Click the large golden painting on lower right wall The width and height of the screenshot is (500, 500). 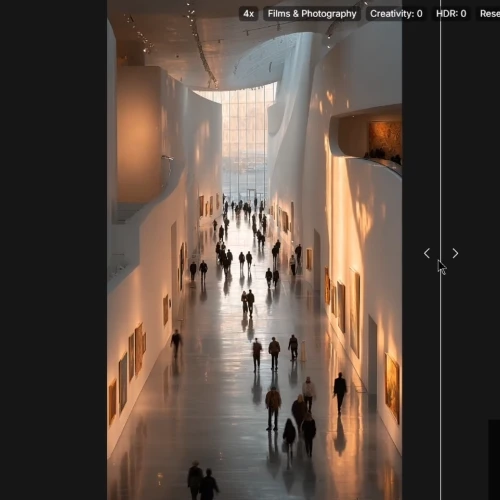click(392, 388)
